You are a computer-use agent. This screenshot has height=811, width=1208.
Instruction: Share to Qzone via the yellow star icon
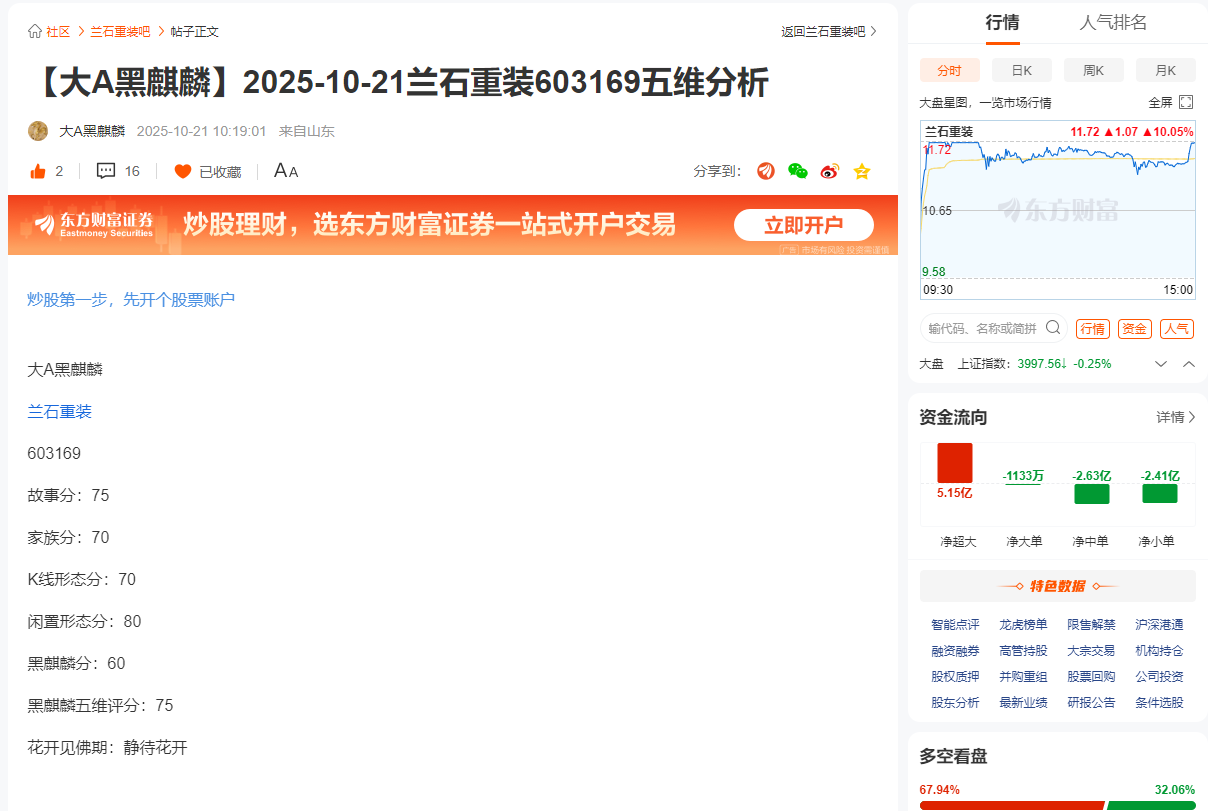pyautogui.click(x=862, y=171)
